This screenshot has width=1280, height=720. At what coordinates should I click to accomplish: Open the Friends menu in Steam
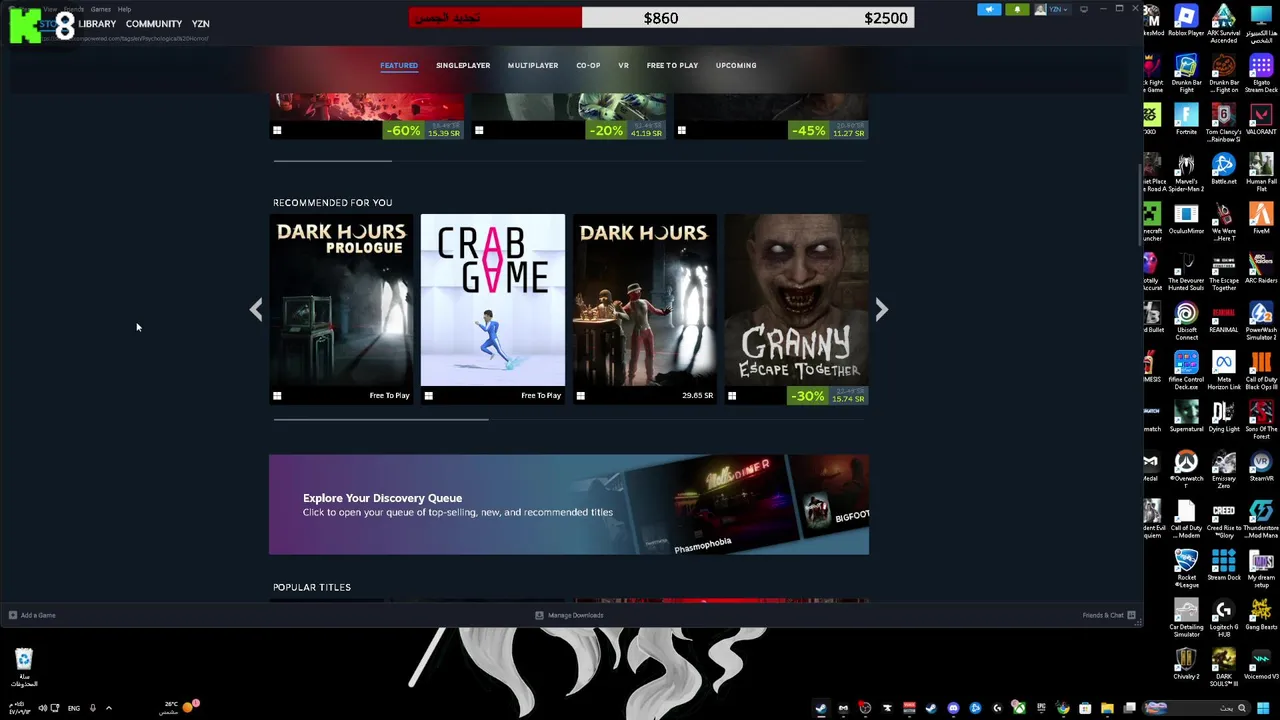click(x=74, y=9)
